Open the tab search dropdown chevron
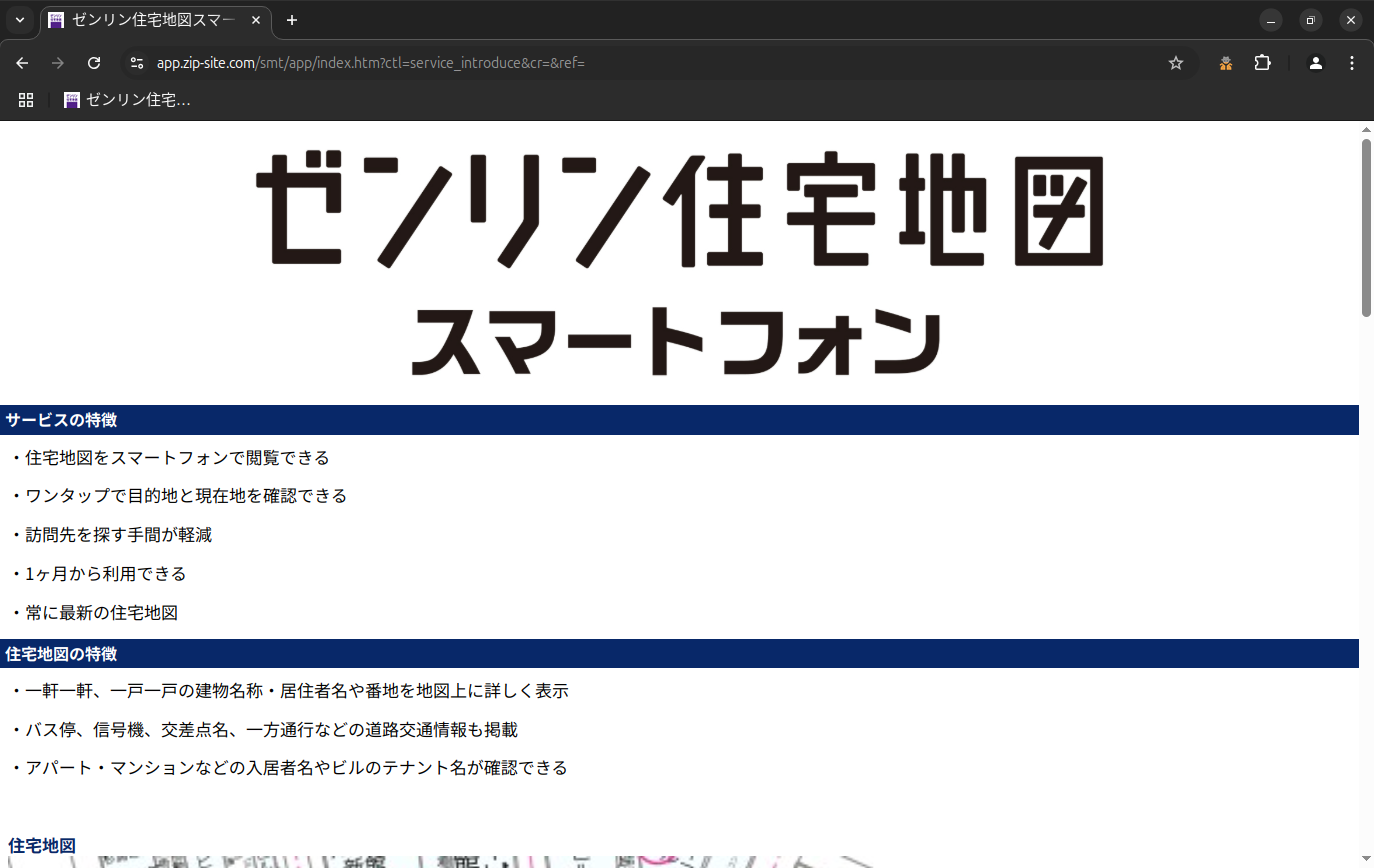The image size is (1374, 868). click(19, 20)
